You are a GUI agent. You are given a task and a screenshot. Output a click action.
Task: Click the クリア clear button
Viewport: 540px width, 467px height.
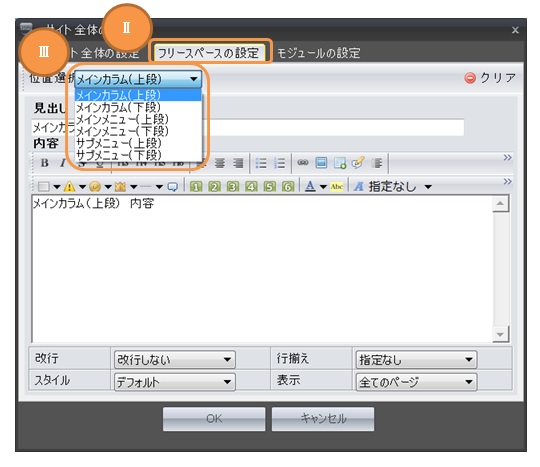click(x=490, y=78)
